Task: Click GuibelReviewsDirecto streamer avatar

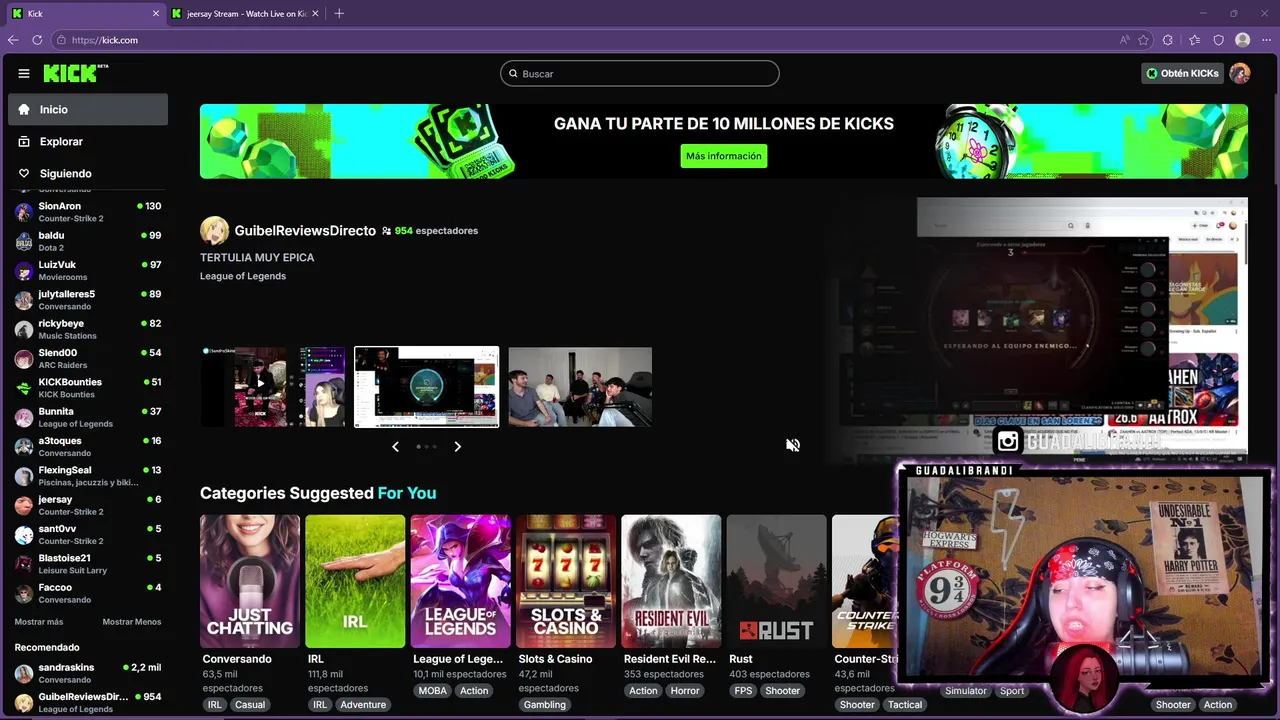Action: 214,230
